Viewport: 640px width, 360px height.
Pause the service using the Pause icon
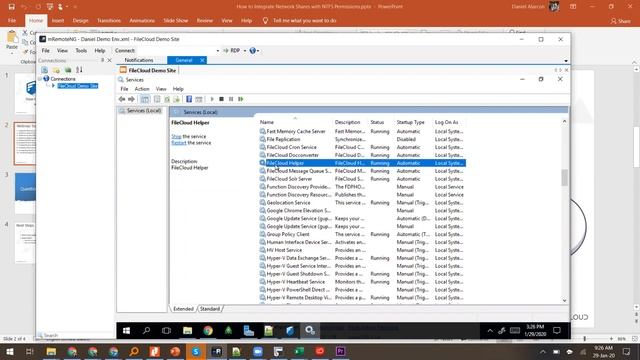(x=231, y=99)
